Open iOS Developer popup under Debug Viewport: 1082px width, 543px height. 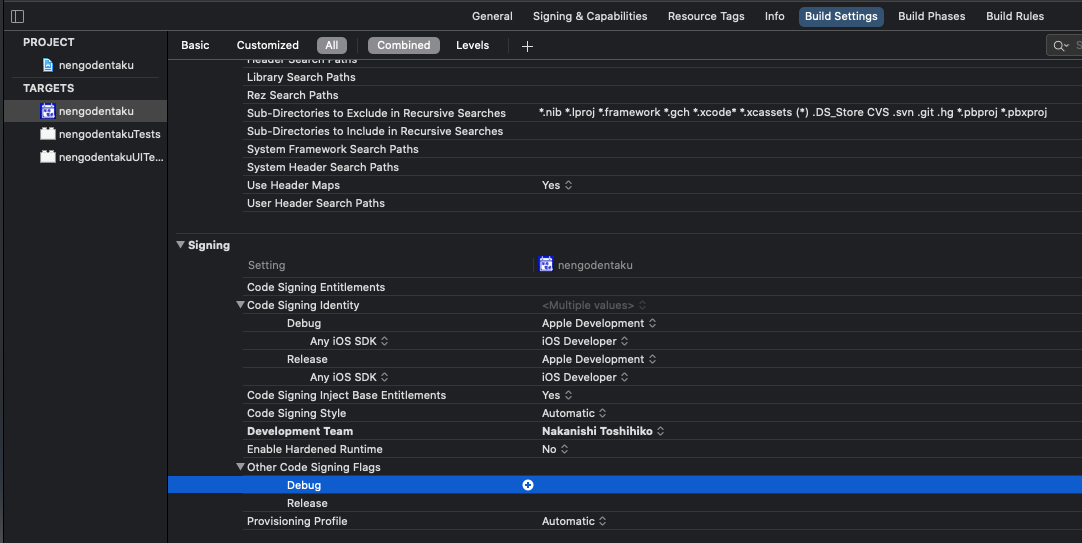585,341
